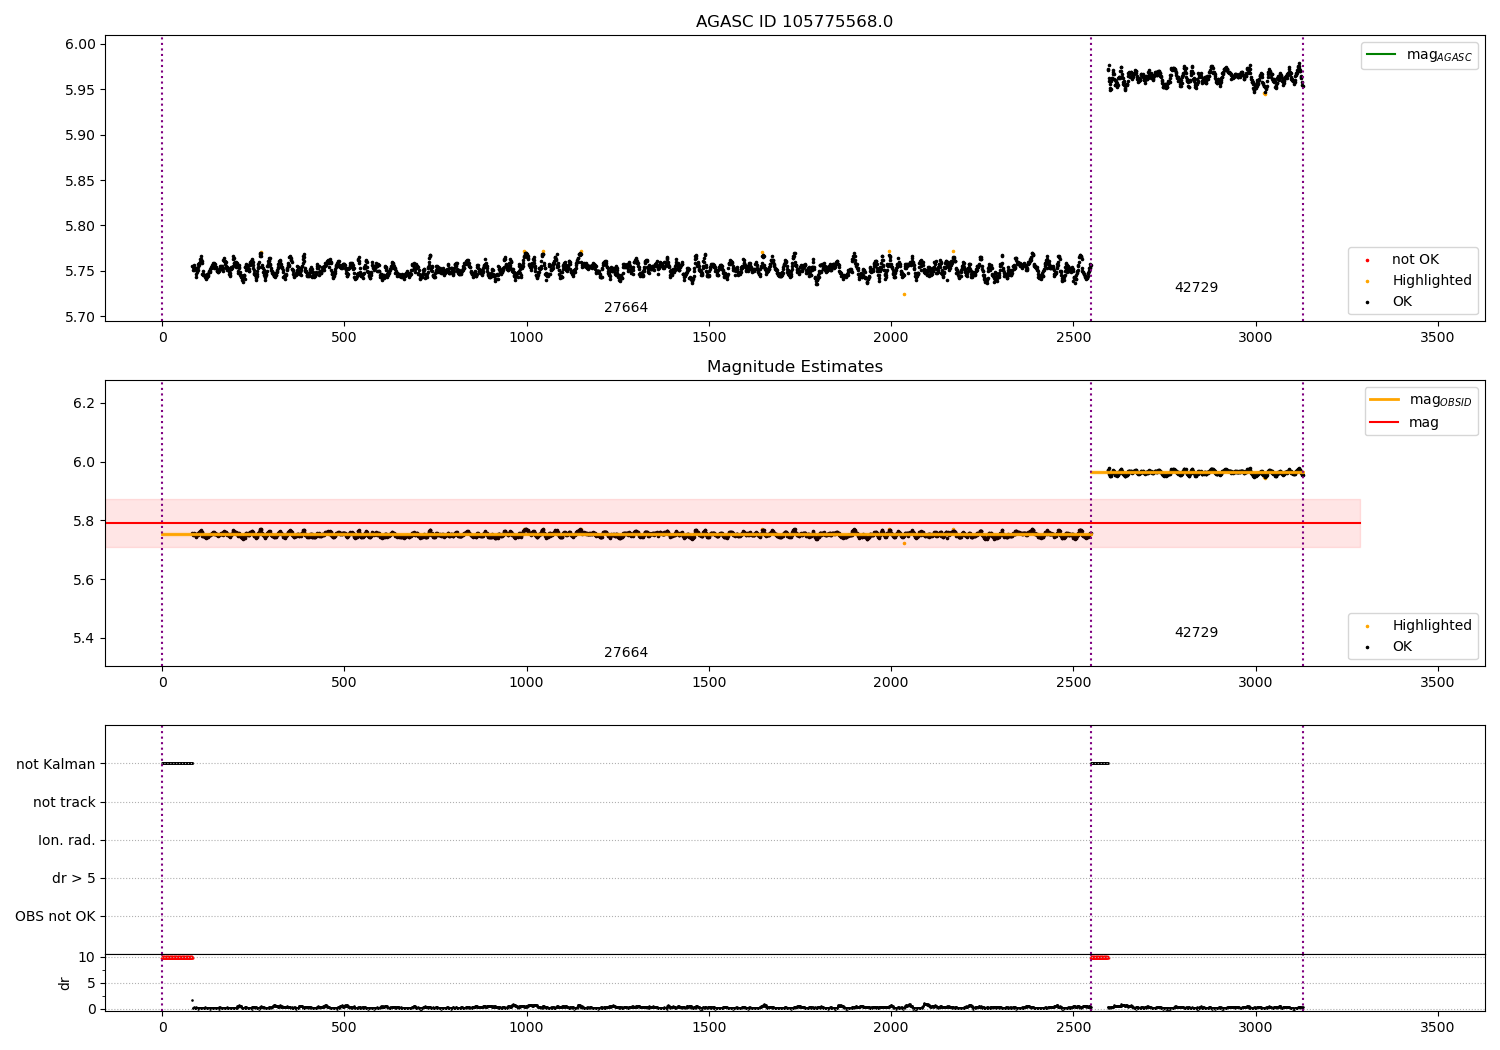Click the 5.80 y-axis tick label
Image resolution: width=1500 pixels, height=1050 pixels.
pos(80,226)
